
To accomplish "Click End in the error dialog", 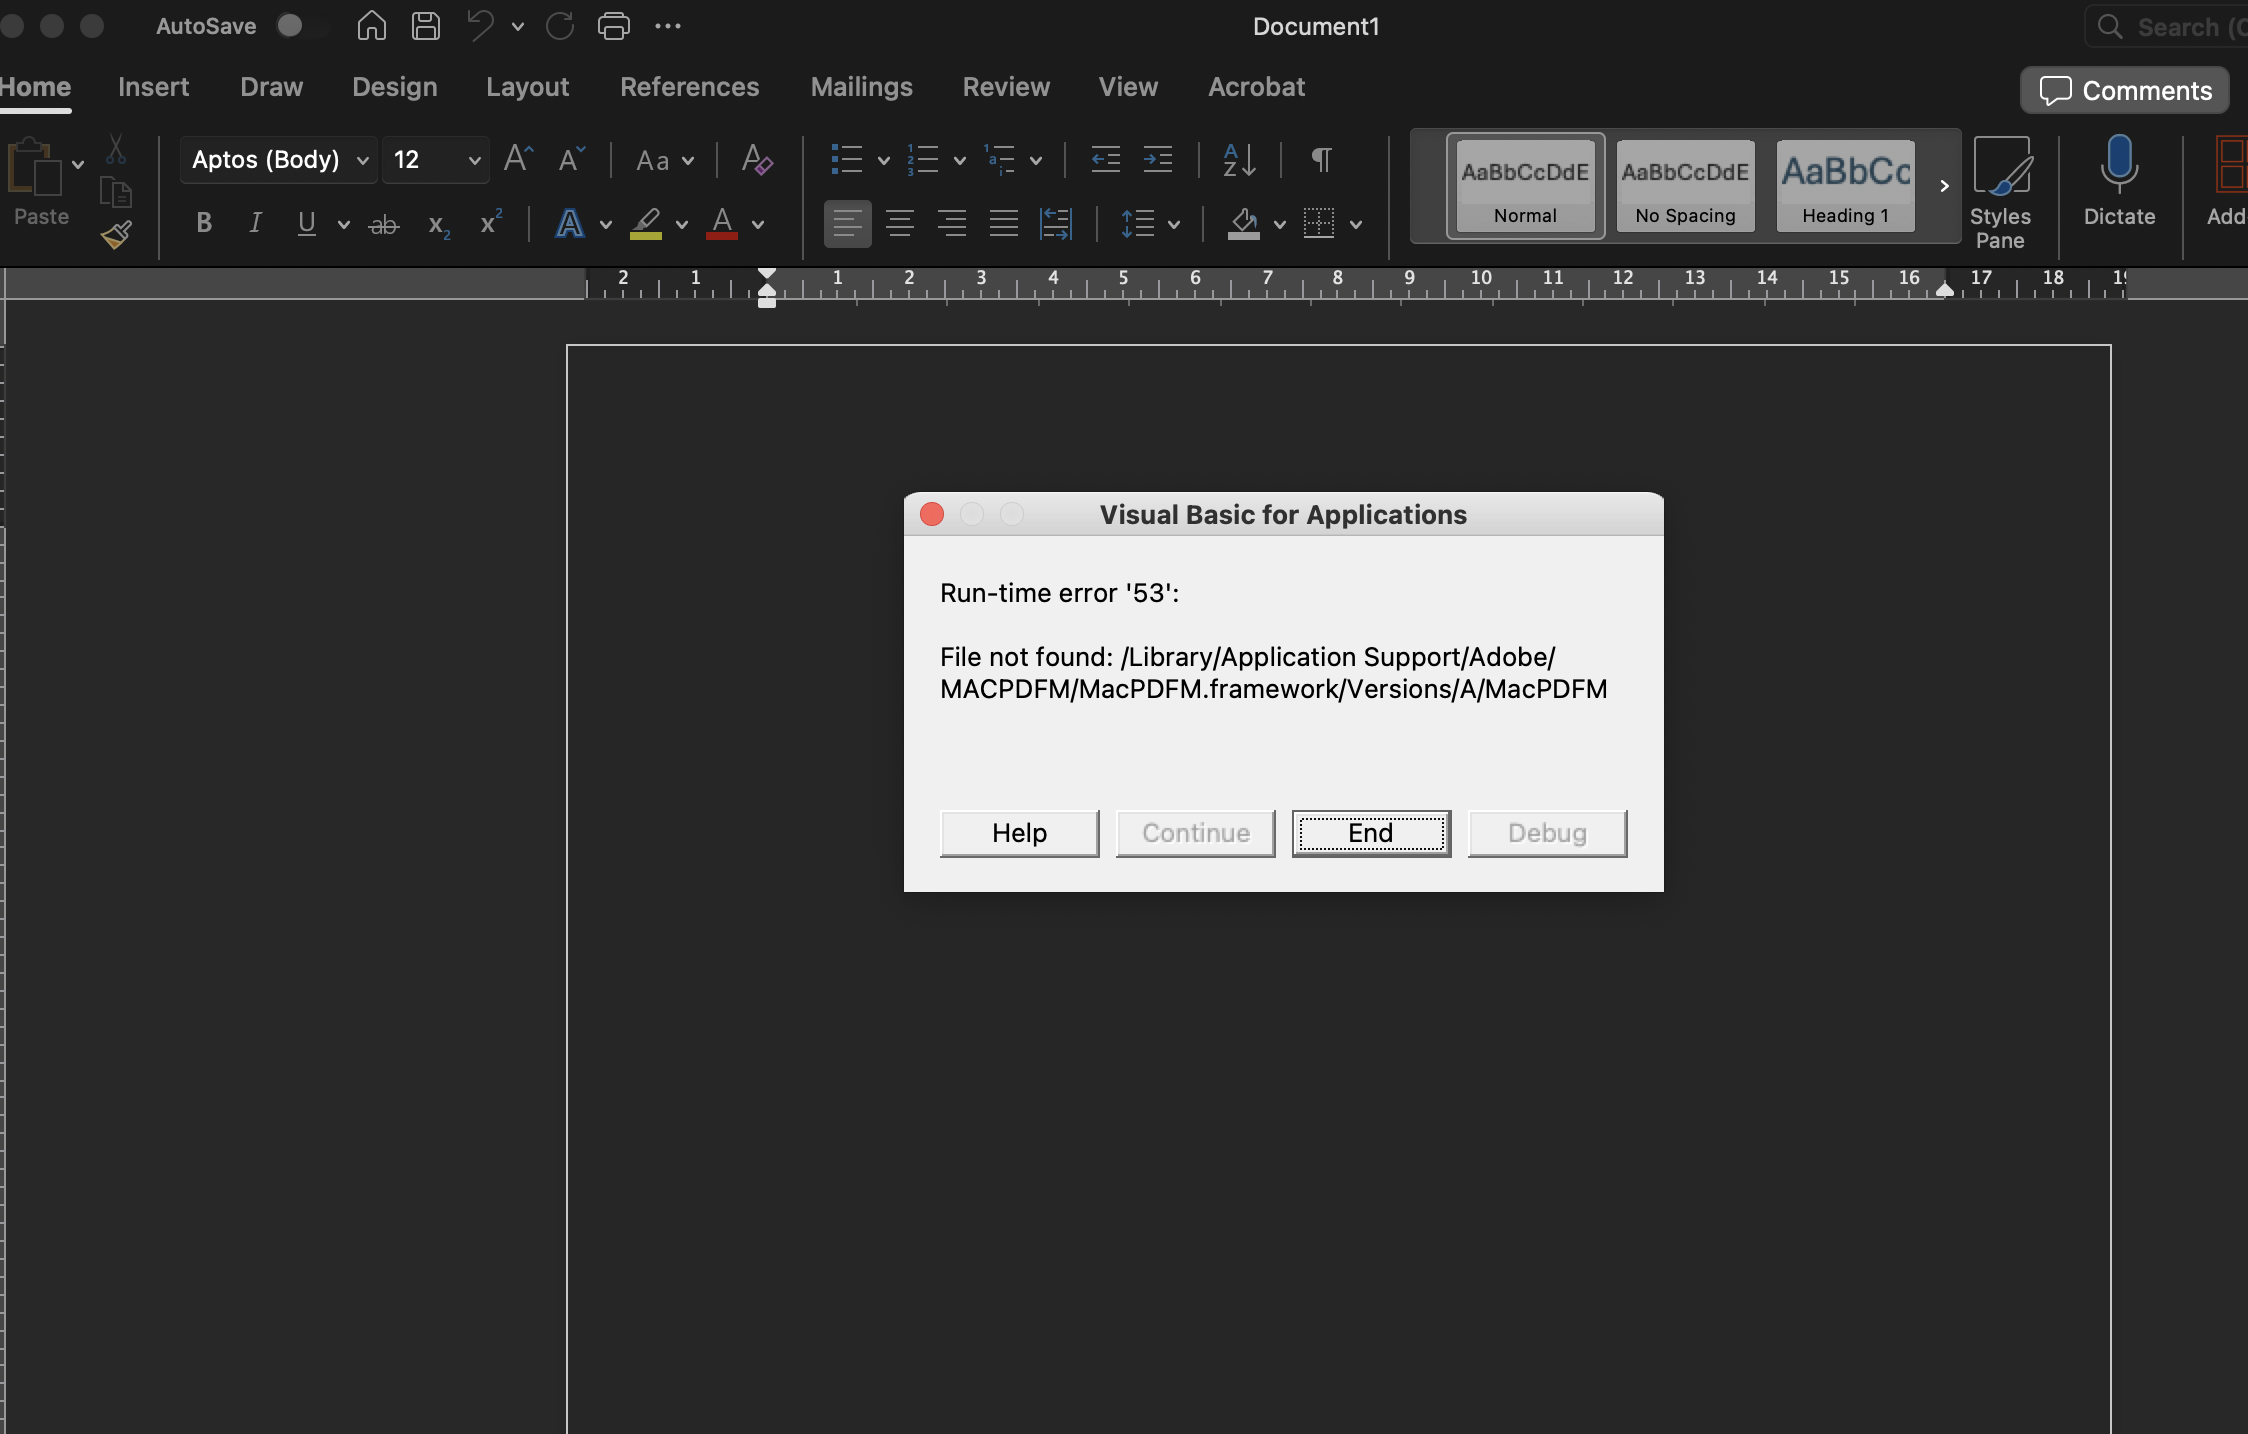I will (x=1371, y=833).
